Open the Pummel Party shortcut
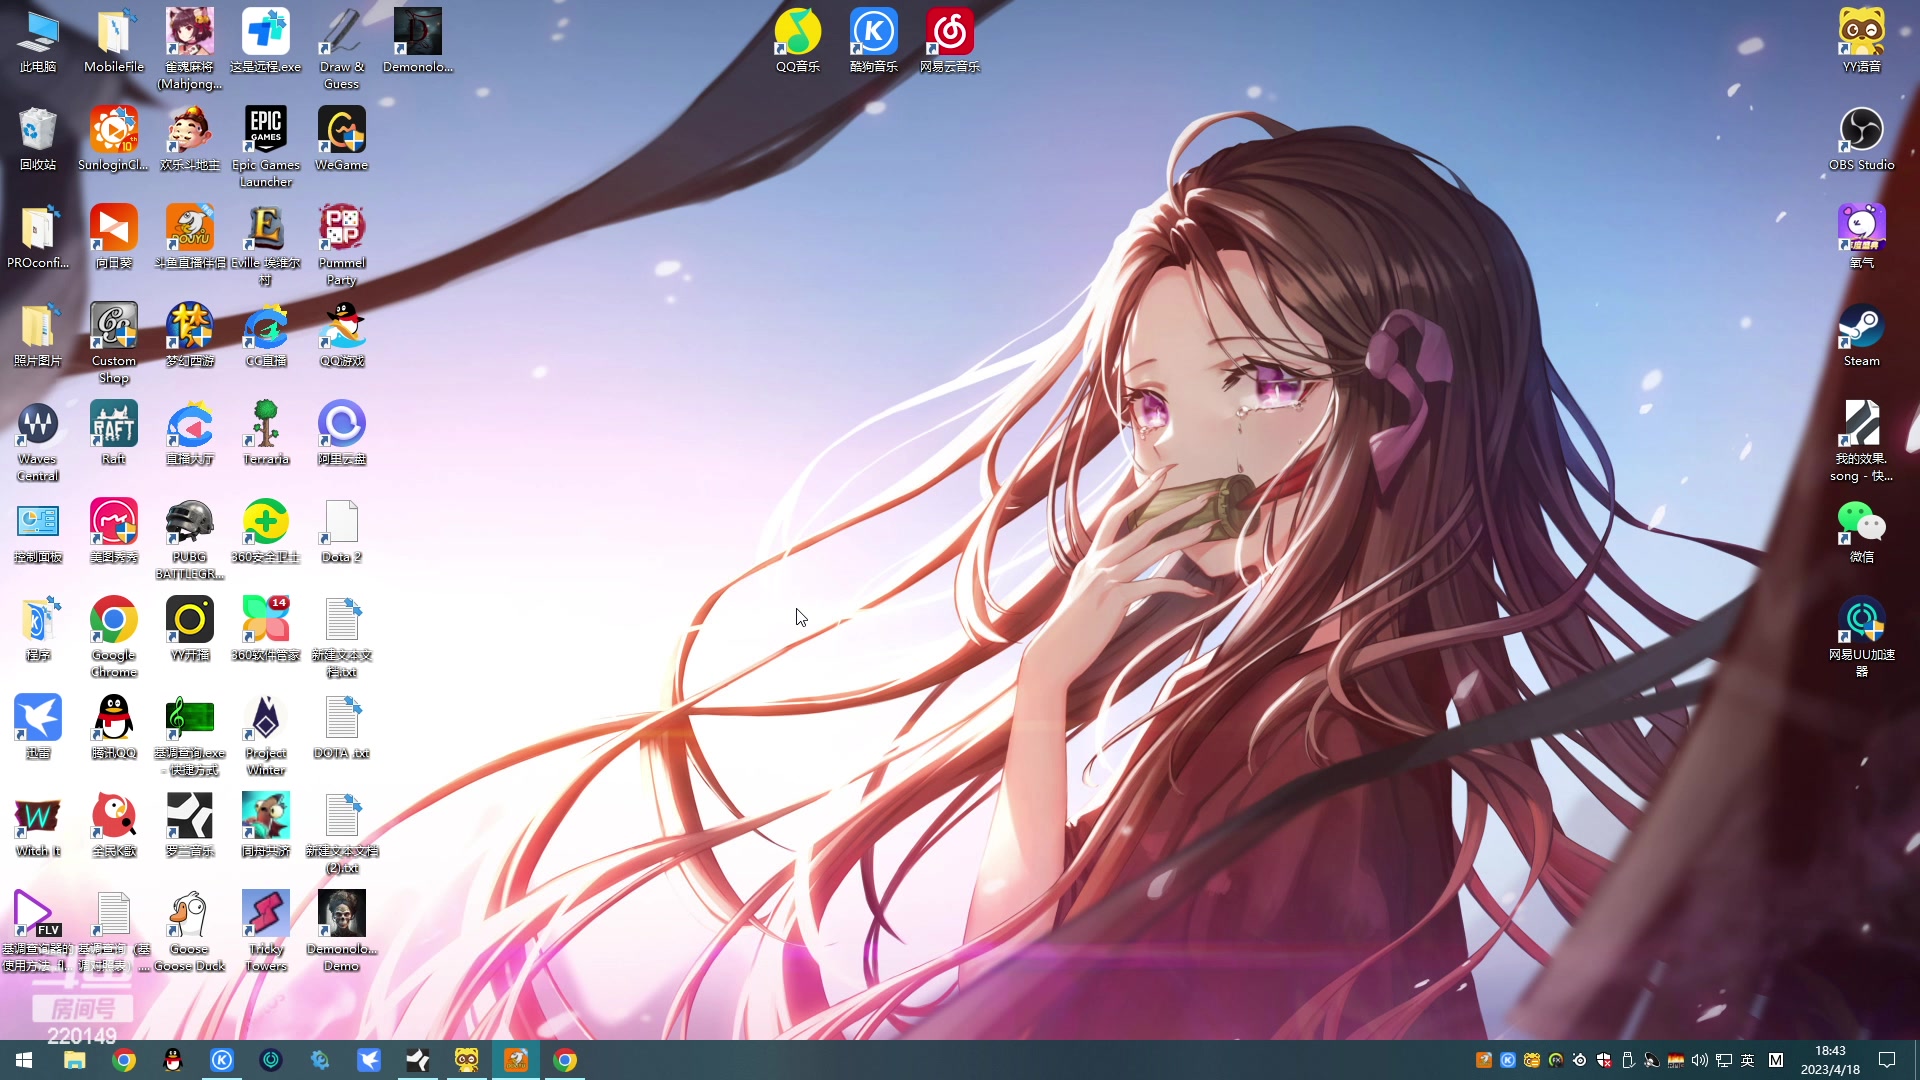This screenshot has height=1080, width=1920. (x=342, y=245)
